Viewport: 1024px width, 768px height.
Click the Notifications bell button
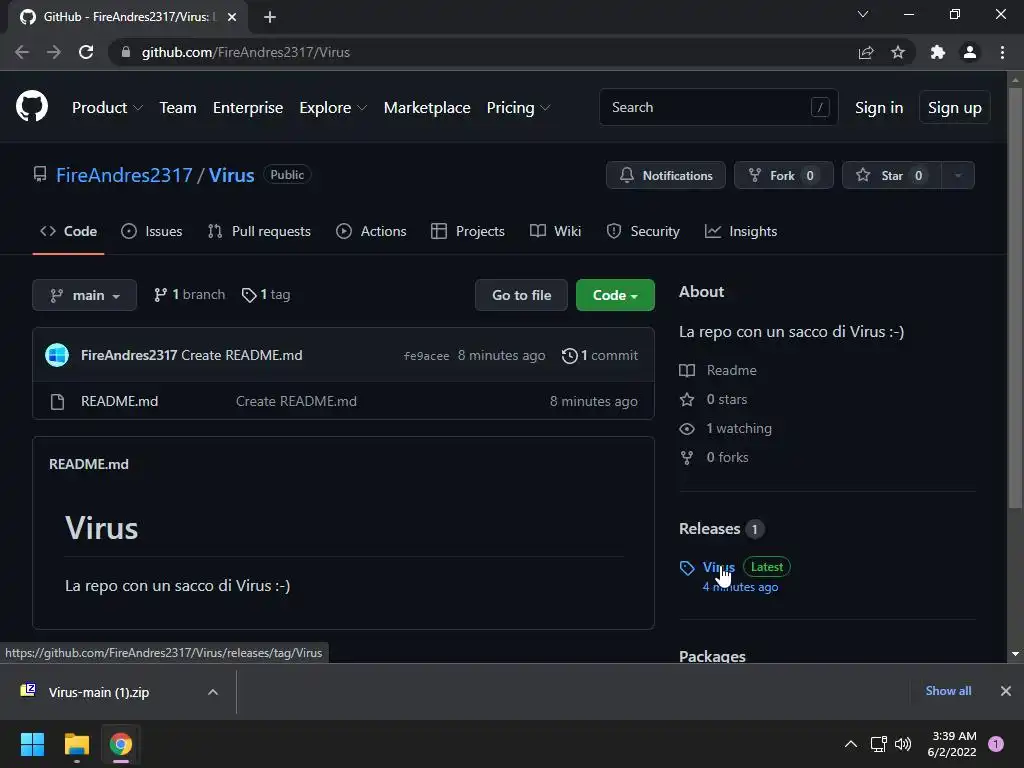pyautogui.click(x=665, y=175)
